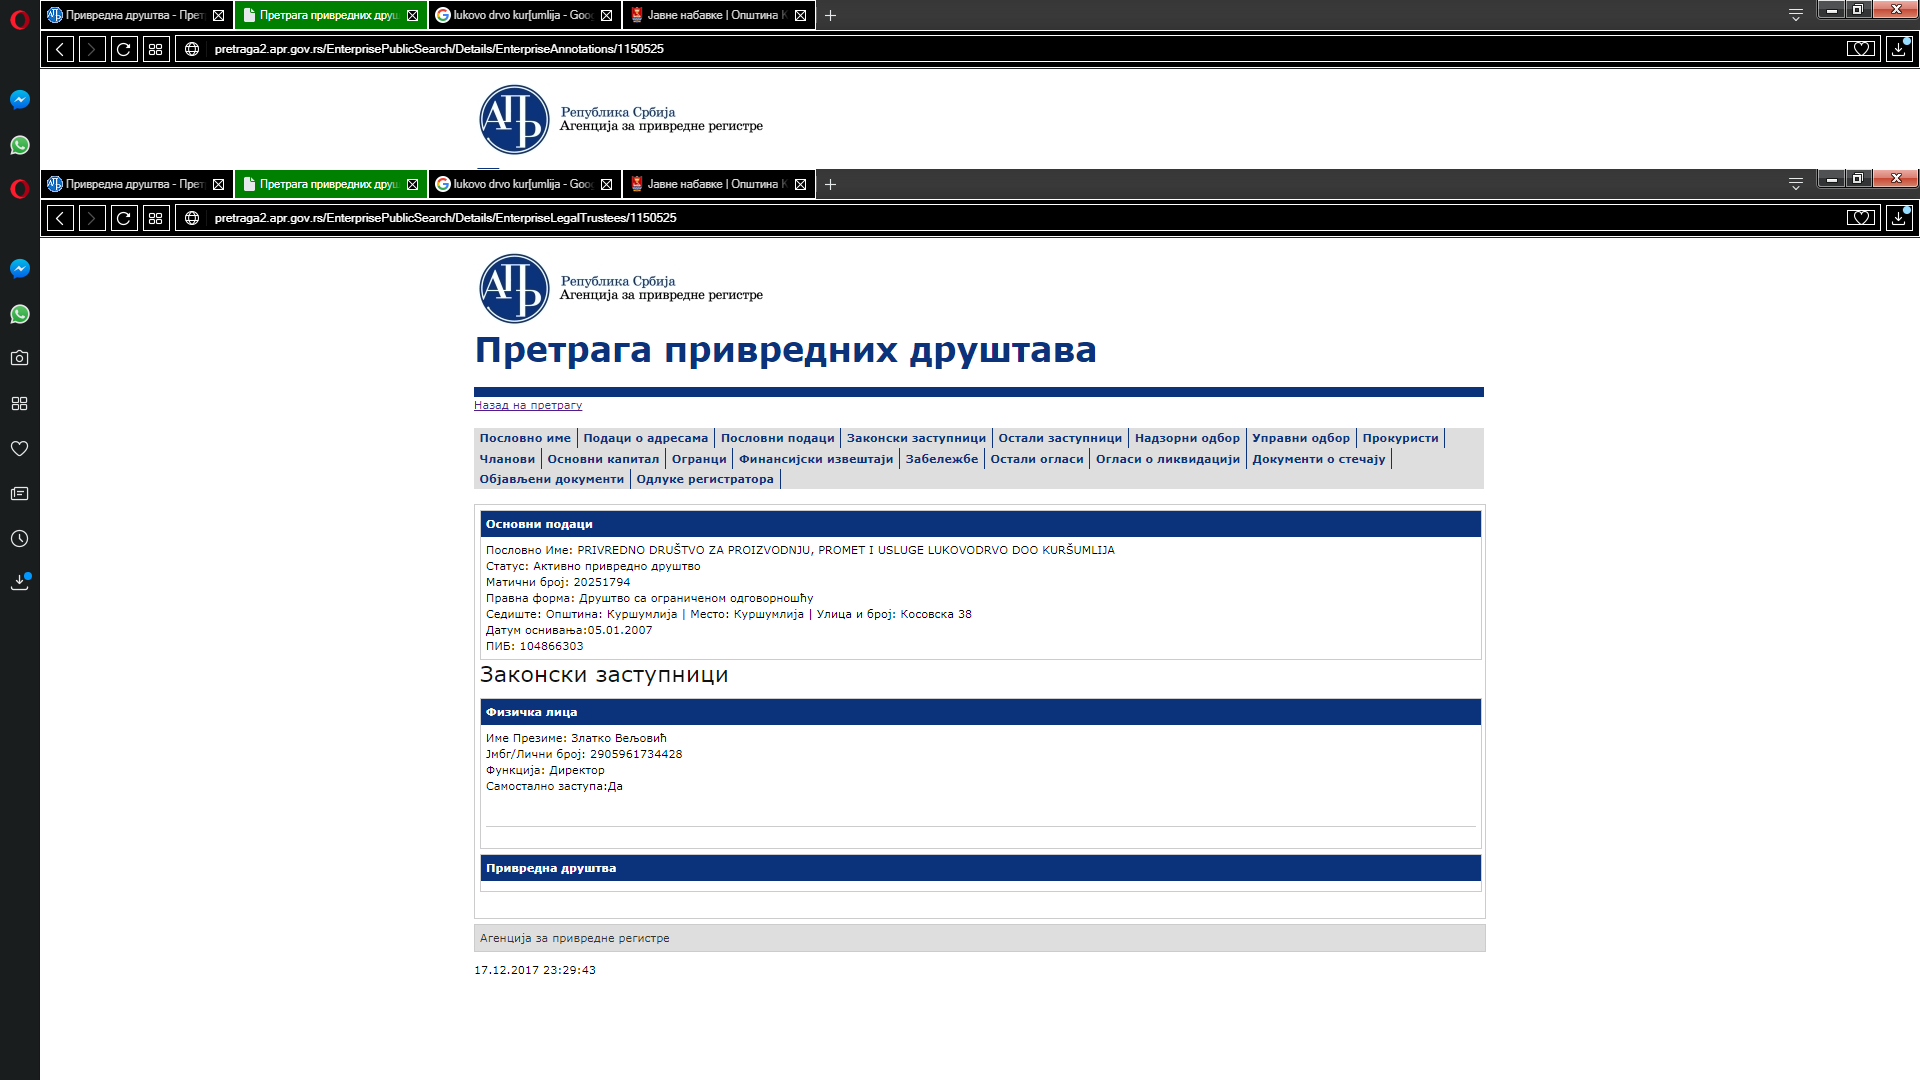Click the АПР agency logo in lower window
Viewport: 1920px width, 1080px height.
point(514,288)
